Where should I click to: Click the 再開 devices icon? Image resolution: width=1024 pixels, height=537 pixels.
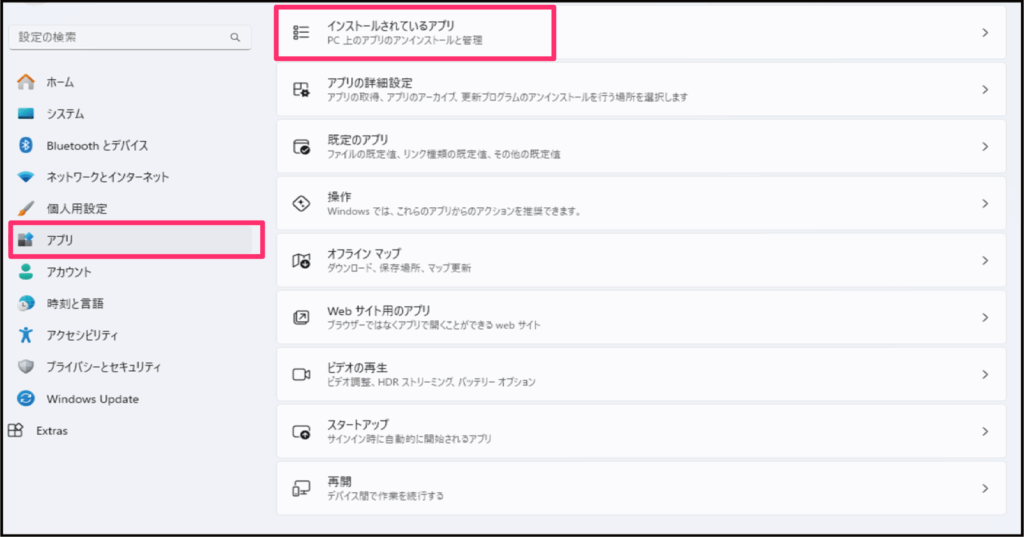(x=301, y=488)
